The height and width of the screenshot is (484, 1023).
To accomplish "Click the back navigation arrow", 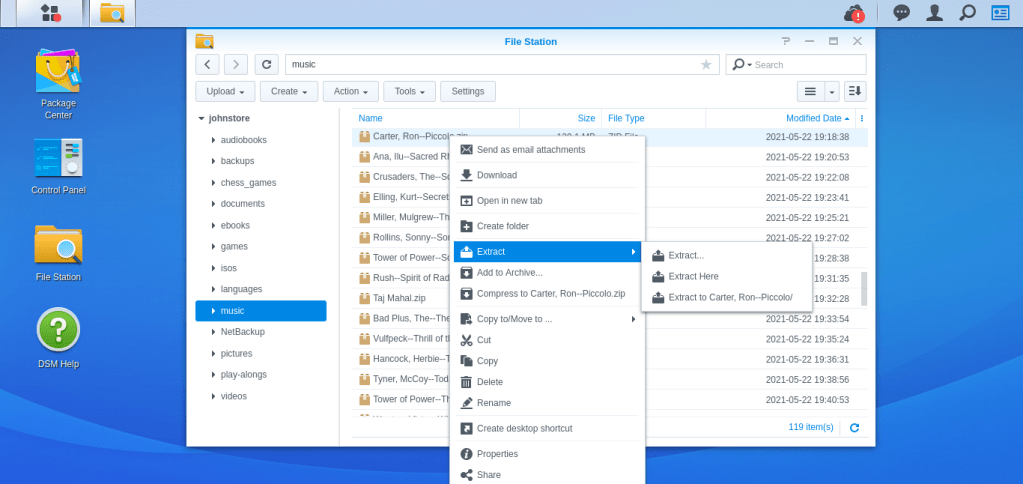I will (x=207, y=64).
